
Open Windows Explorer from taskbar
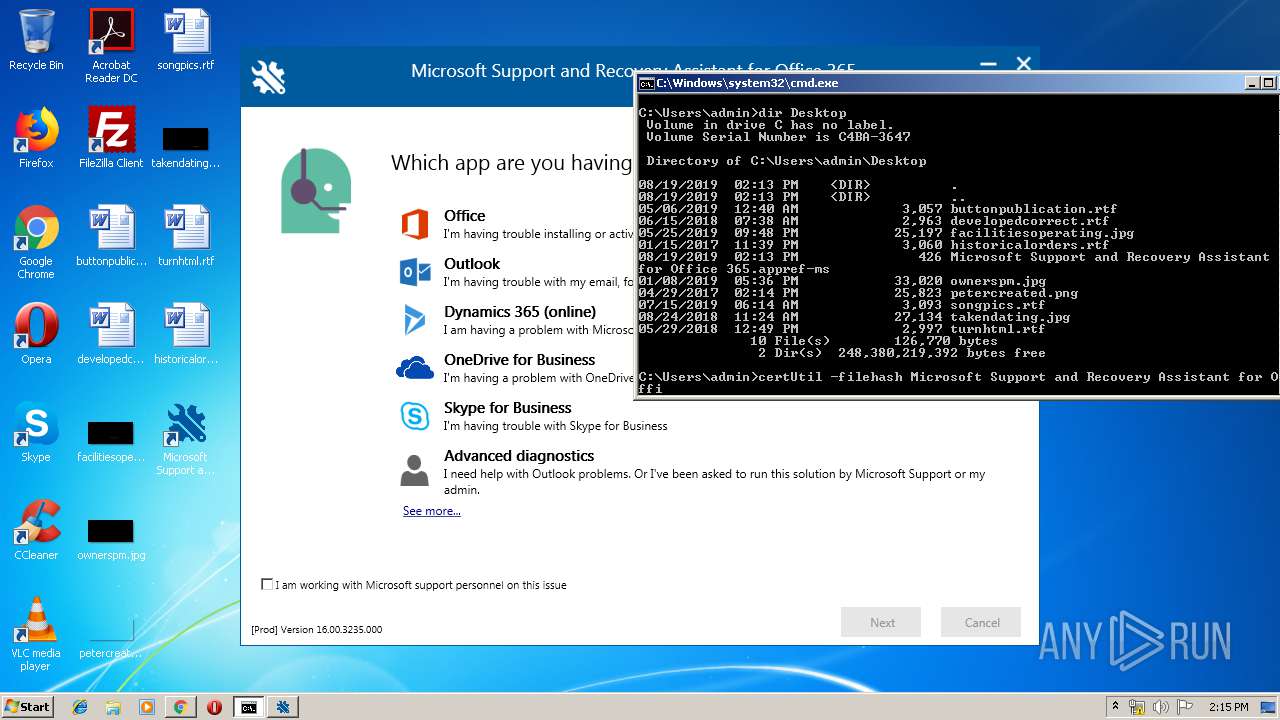coord(113,707)
